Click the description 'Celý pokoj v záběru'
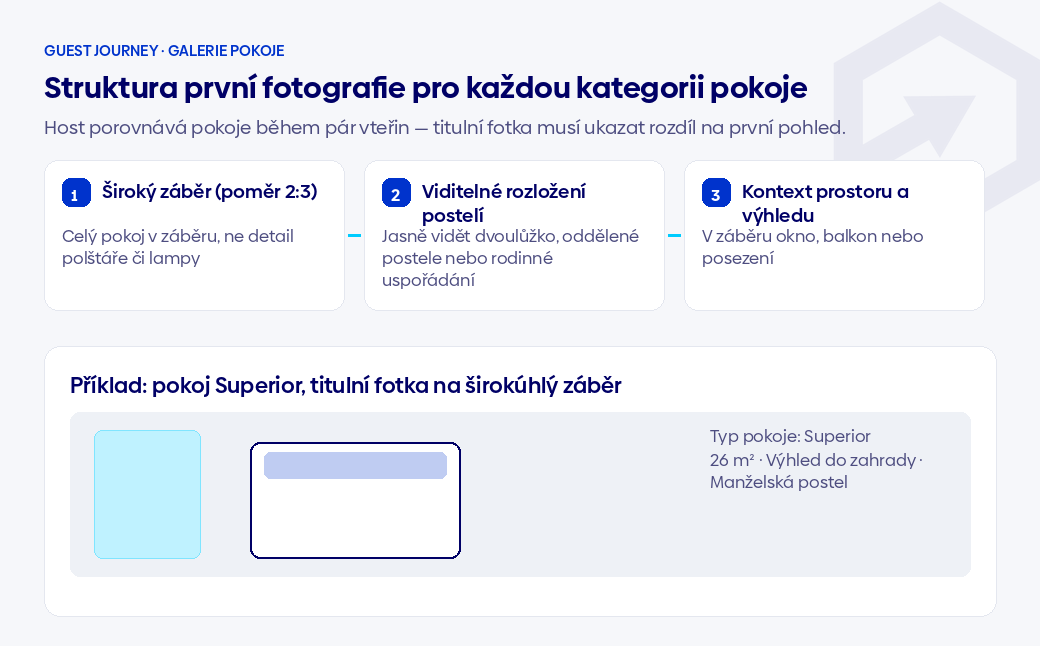Screen dimensions: 1040x646 178,247
